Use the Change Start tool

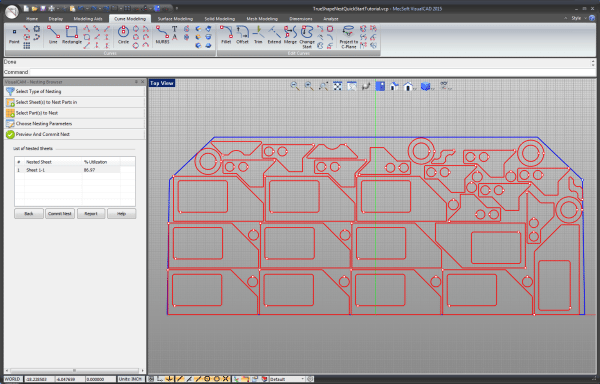pyautogui.click(x=307, y=36)
